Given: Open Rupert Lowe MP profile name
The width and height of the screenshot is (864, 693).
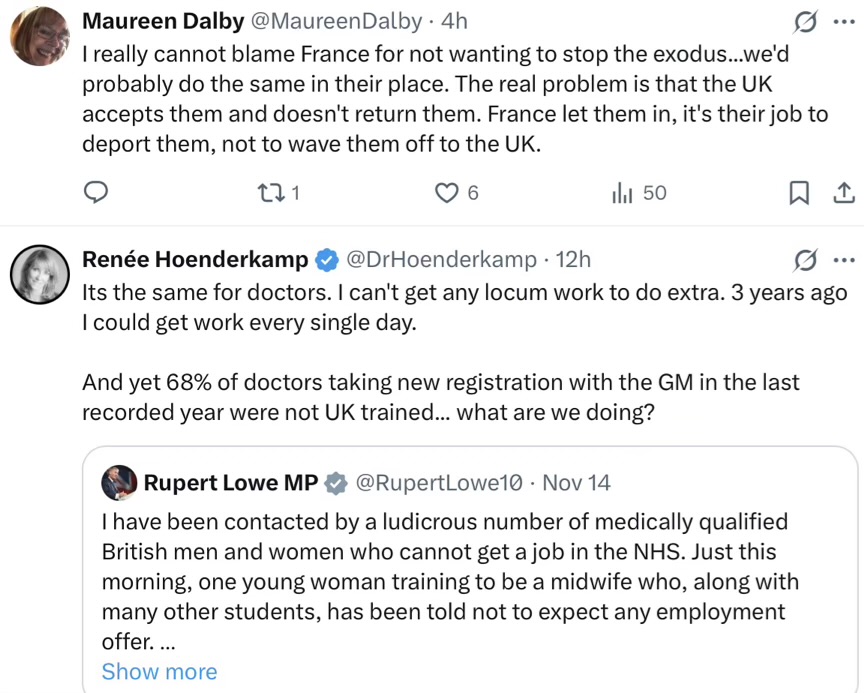Looking at the screenshot, I should [x=230, y=483].
